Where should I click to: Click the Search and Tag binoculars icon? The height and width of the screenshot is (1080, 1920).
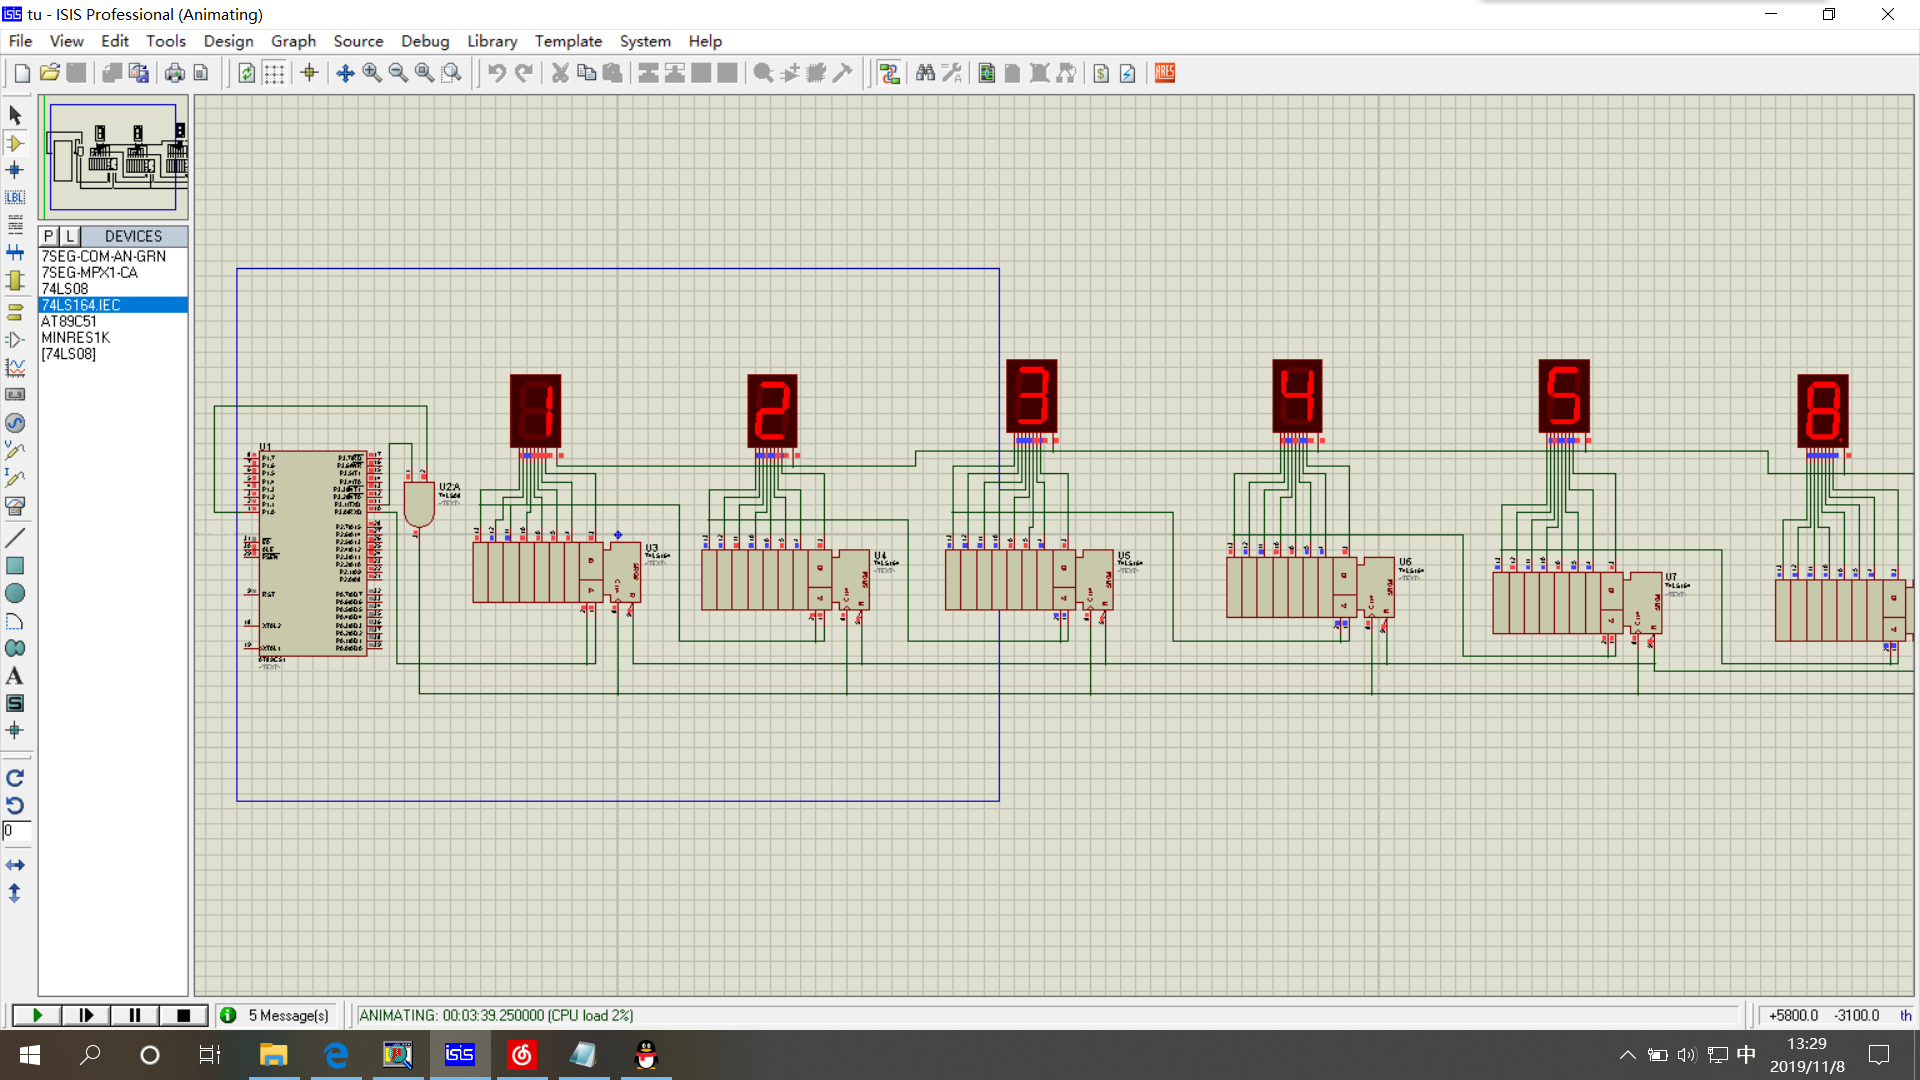click(925, 73)
